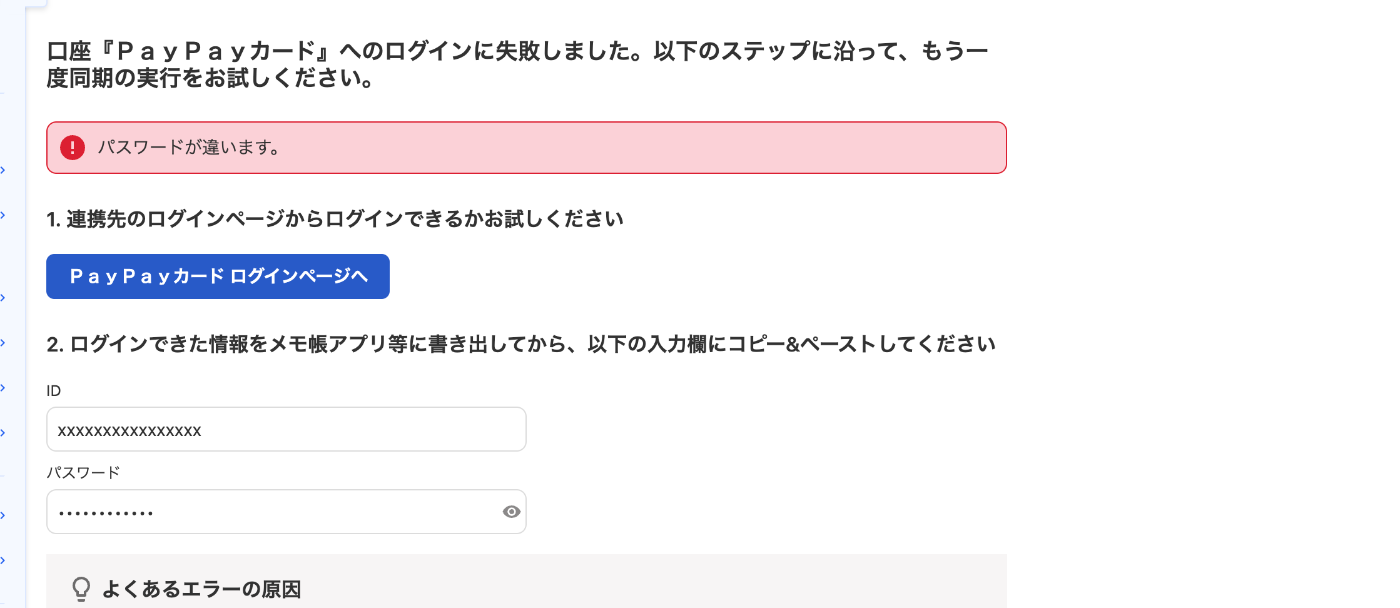Expand the third sidebar chevron from top
Viewport: 1400px width, 608px height.
(3, 297)
